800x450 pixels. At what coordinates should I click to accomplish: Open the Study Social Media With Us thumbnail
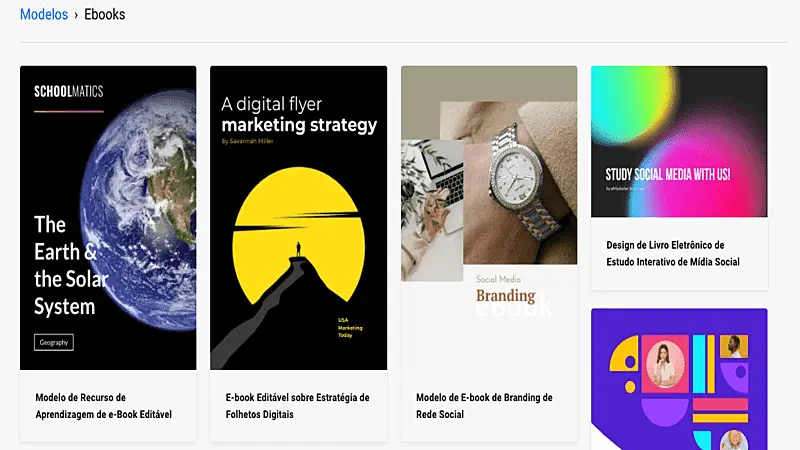(679, 141)
